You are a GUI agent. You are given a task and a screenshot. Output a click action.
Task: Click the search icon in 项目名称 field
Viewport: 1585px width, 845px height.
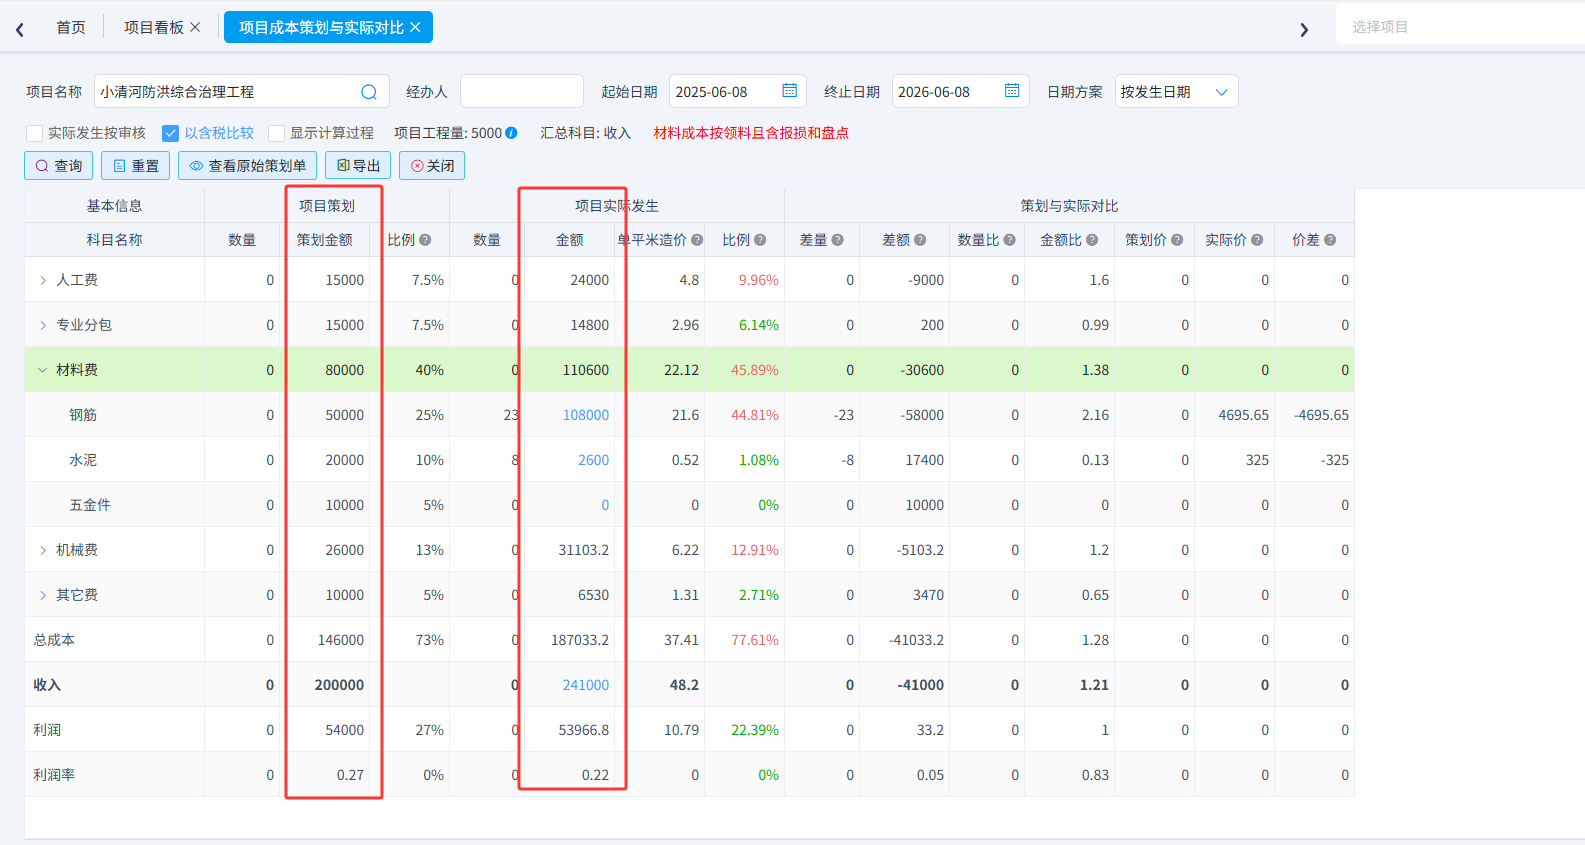coord(369,92)
